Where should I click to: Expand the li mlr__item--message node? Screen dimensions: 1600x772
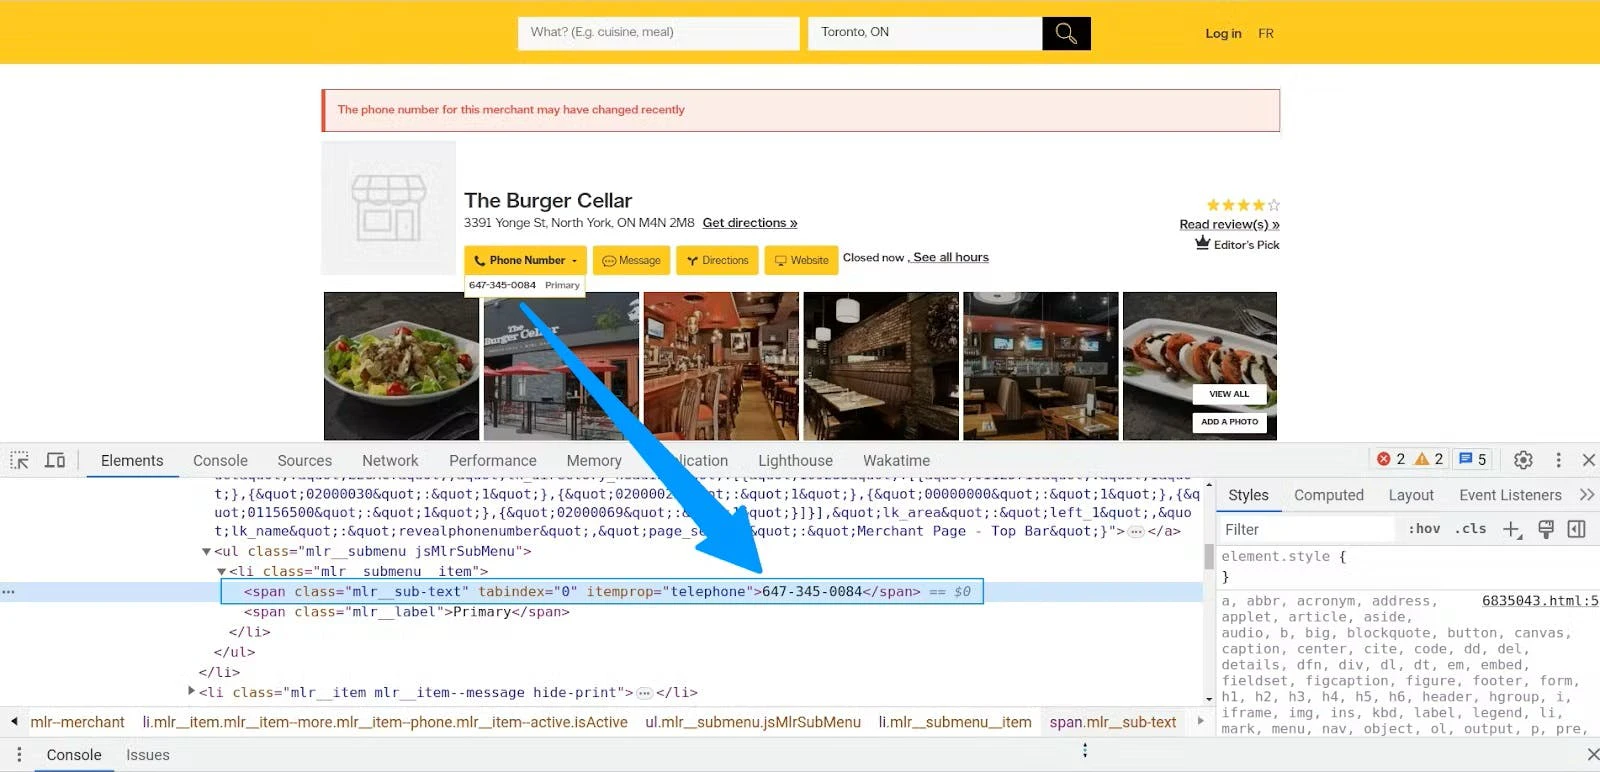pos(192,691)
